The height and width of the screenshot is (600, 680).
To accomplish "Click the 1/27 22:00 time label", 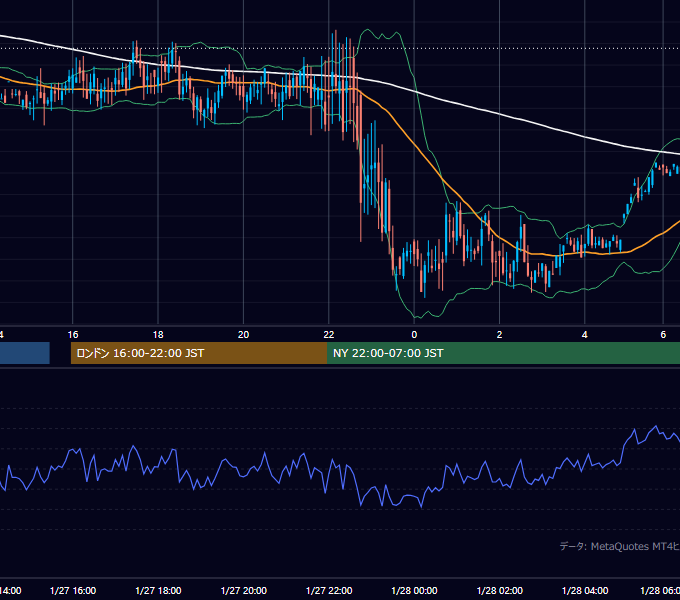I will click(329, 590).
